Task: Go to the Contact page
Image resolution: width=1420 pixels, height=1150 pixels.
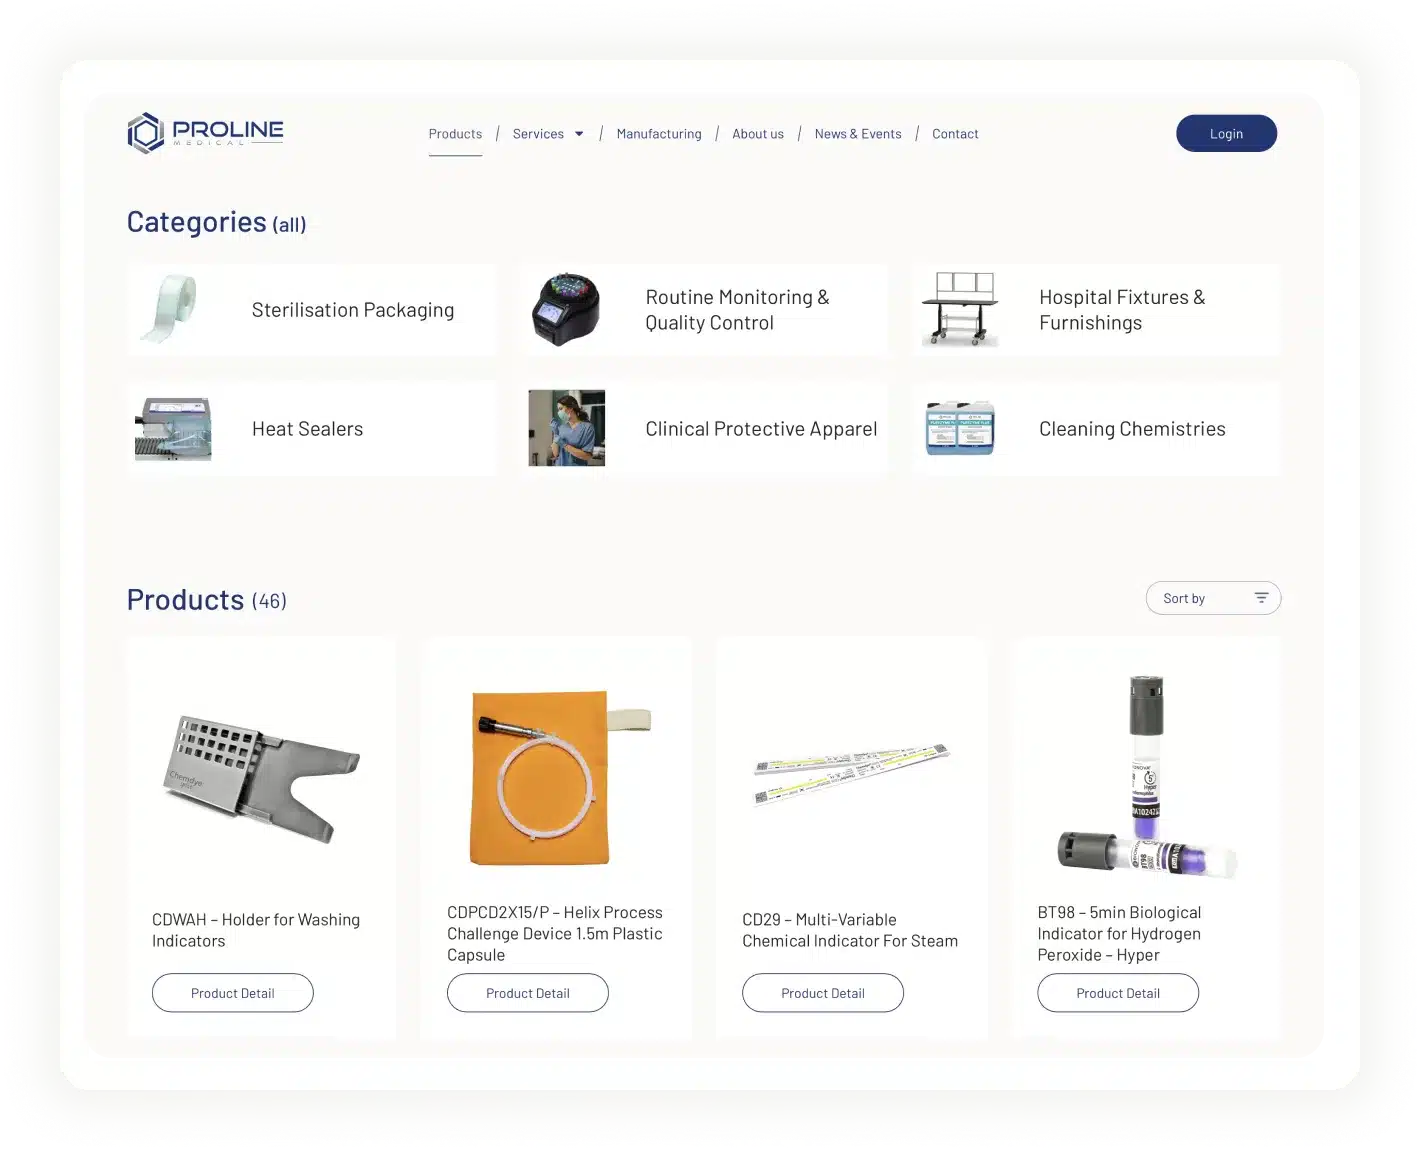Action: [x=955, y=134]
